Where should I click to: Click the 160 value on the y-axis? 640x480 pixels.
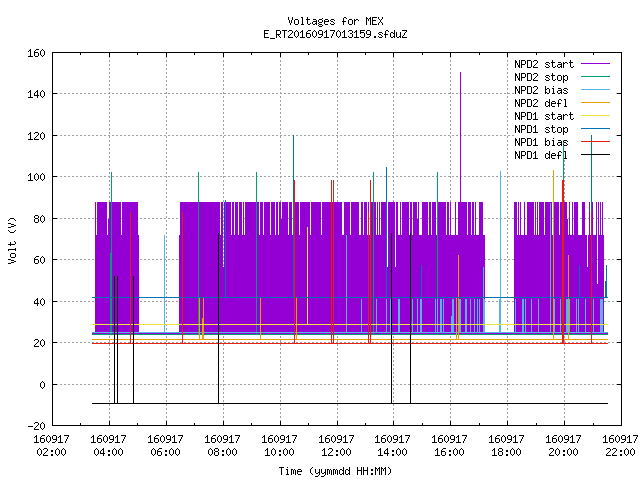coord(36,53)
